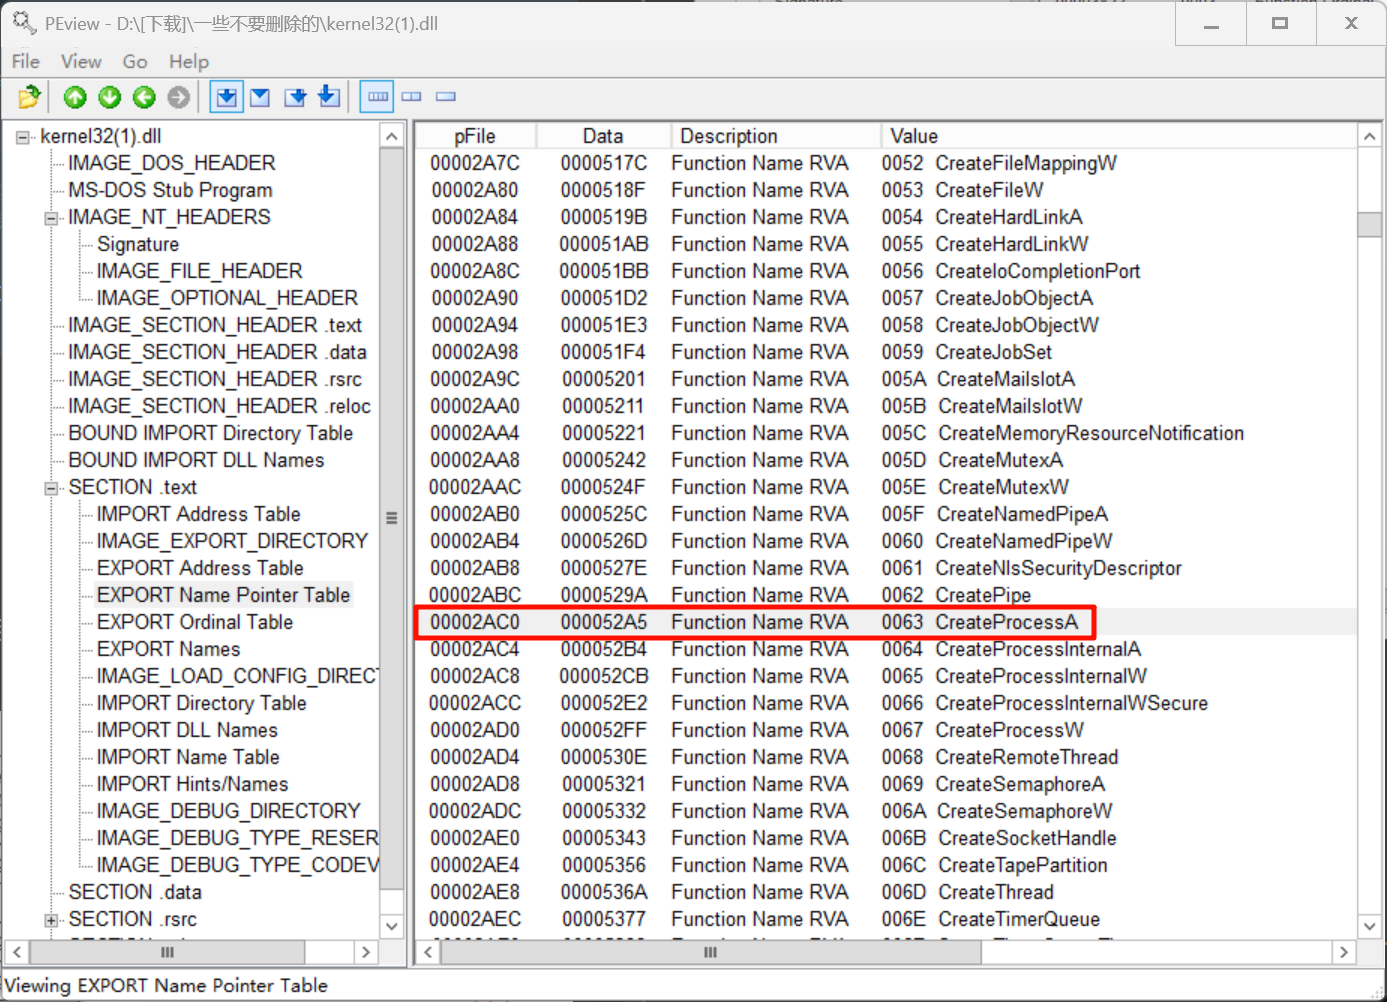Open the View menu
This screenshot has height=1002, width=1387.
point(80,62)
